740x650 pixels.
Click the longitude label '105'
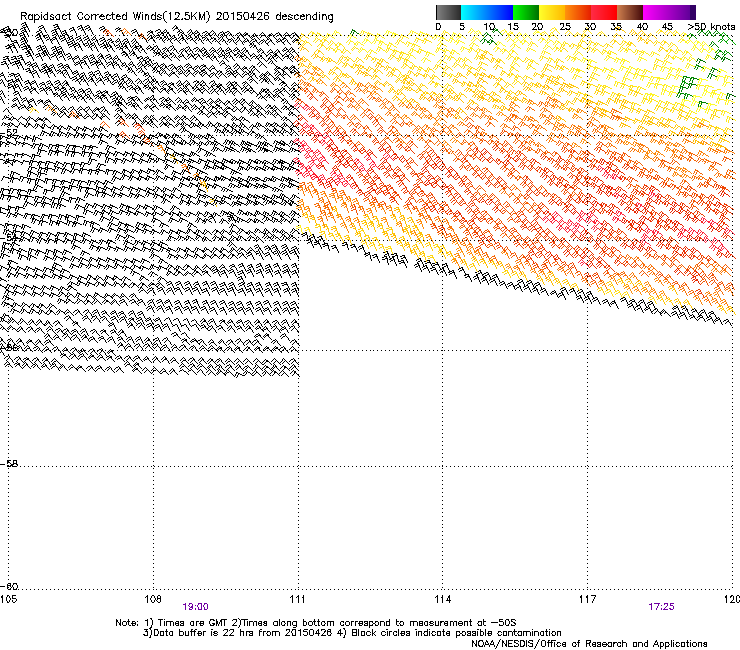point(8,599)
